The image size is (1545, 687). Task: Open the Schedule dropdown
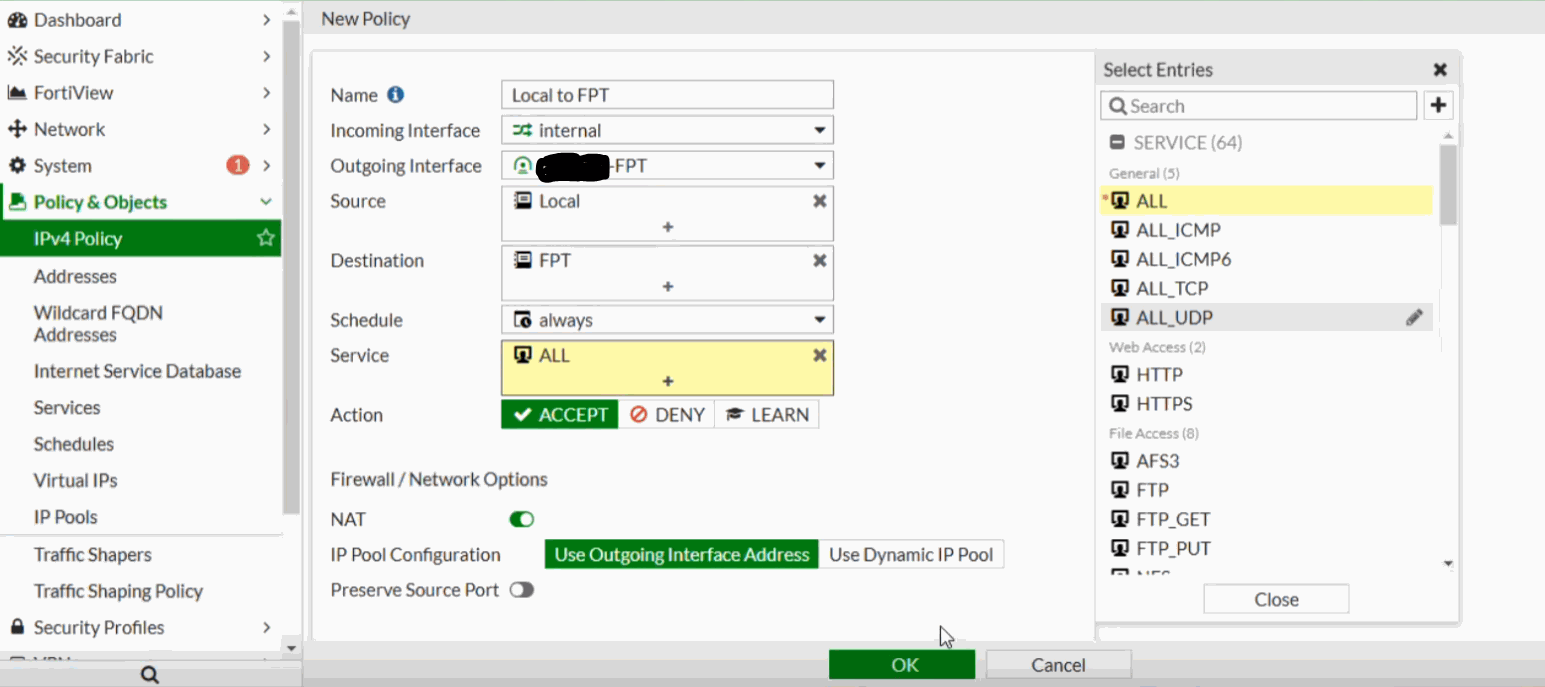[667, 320]
